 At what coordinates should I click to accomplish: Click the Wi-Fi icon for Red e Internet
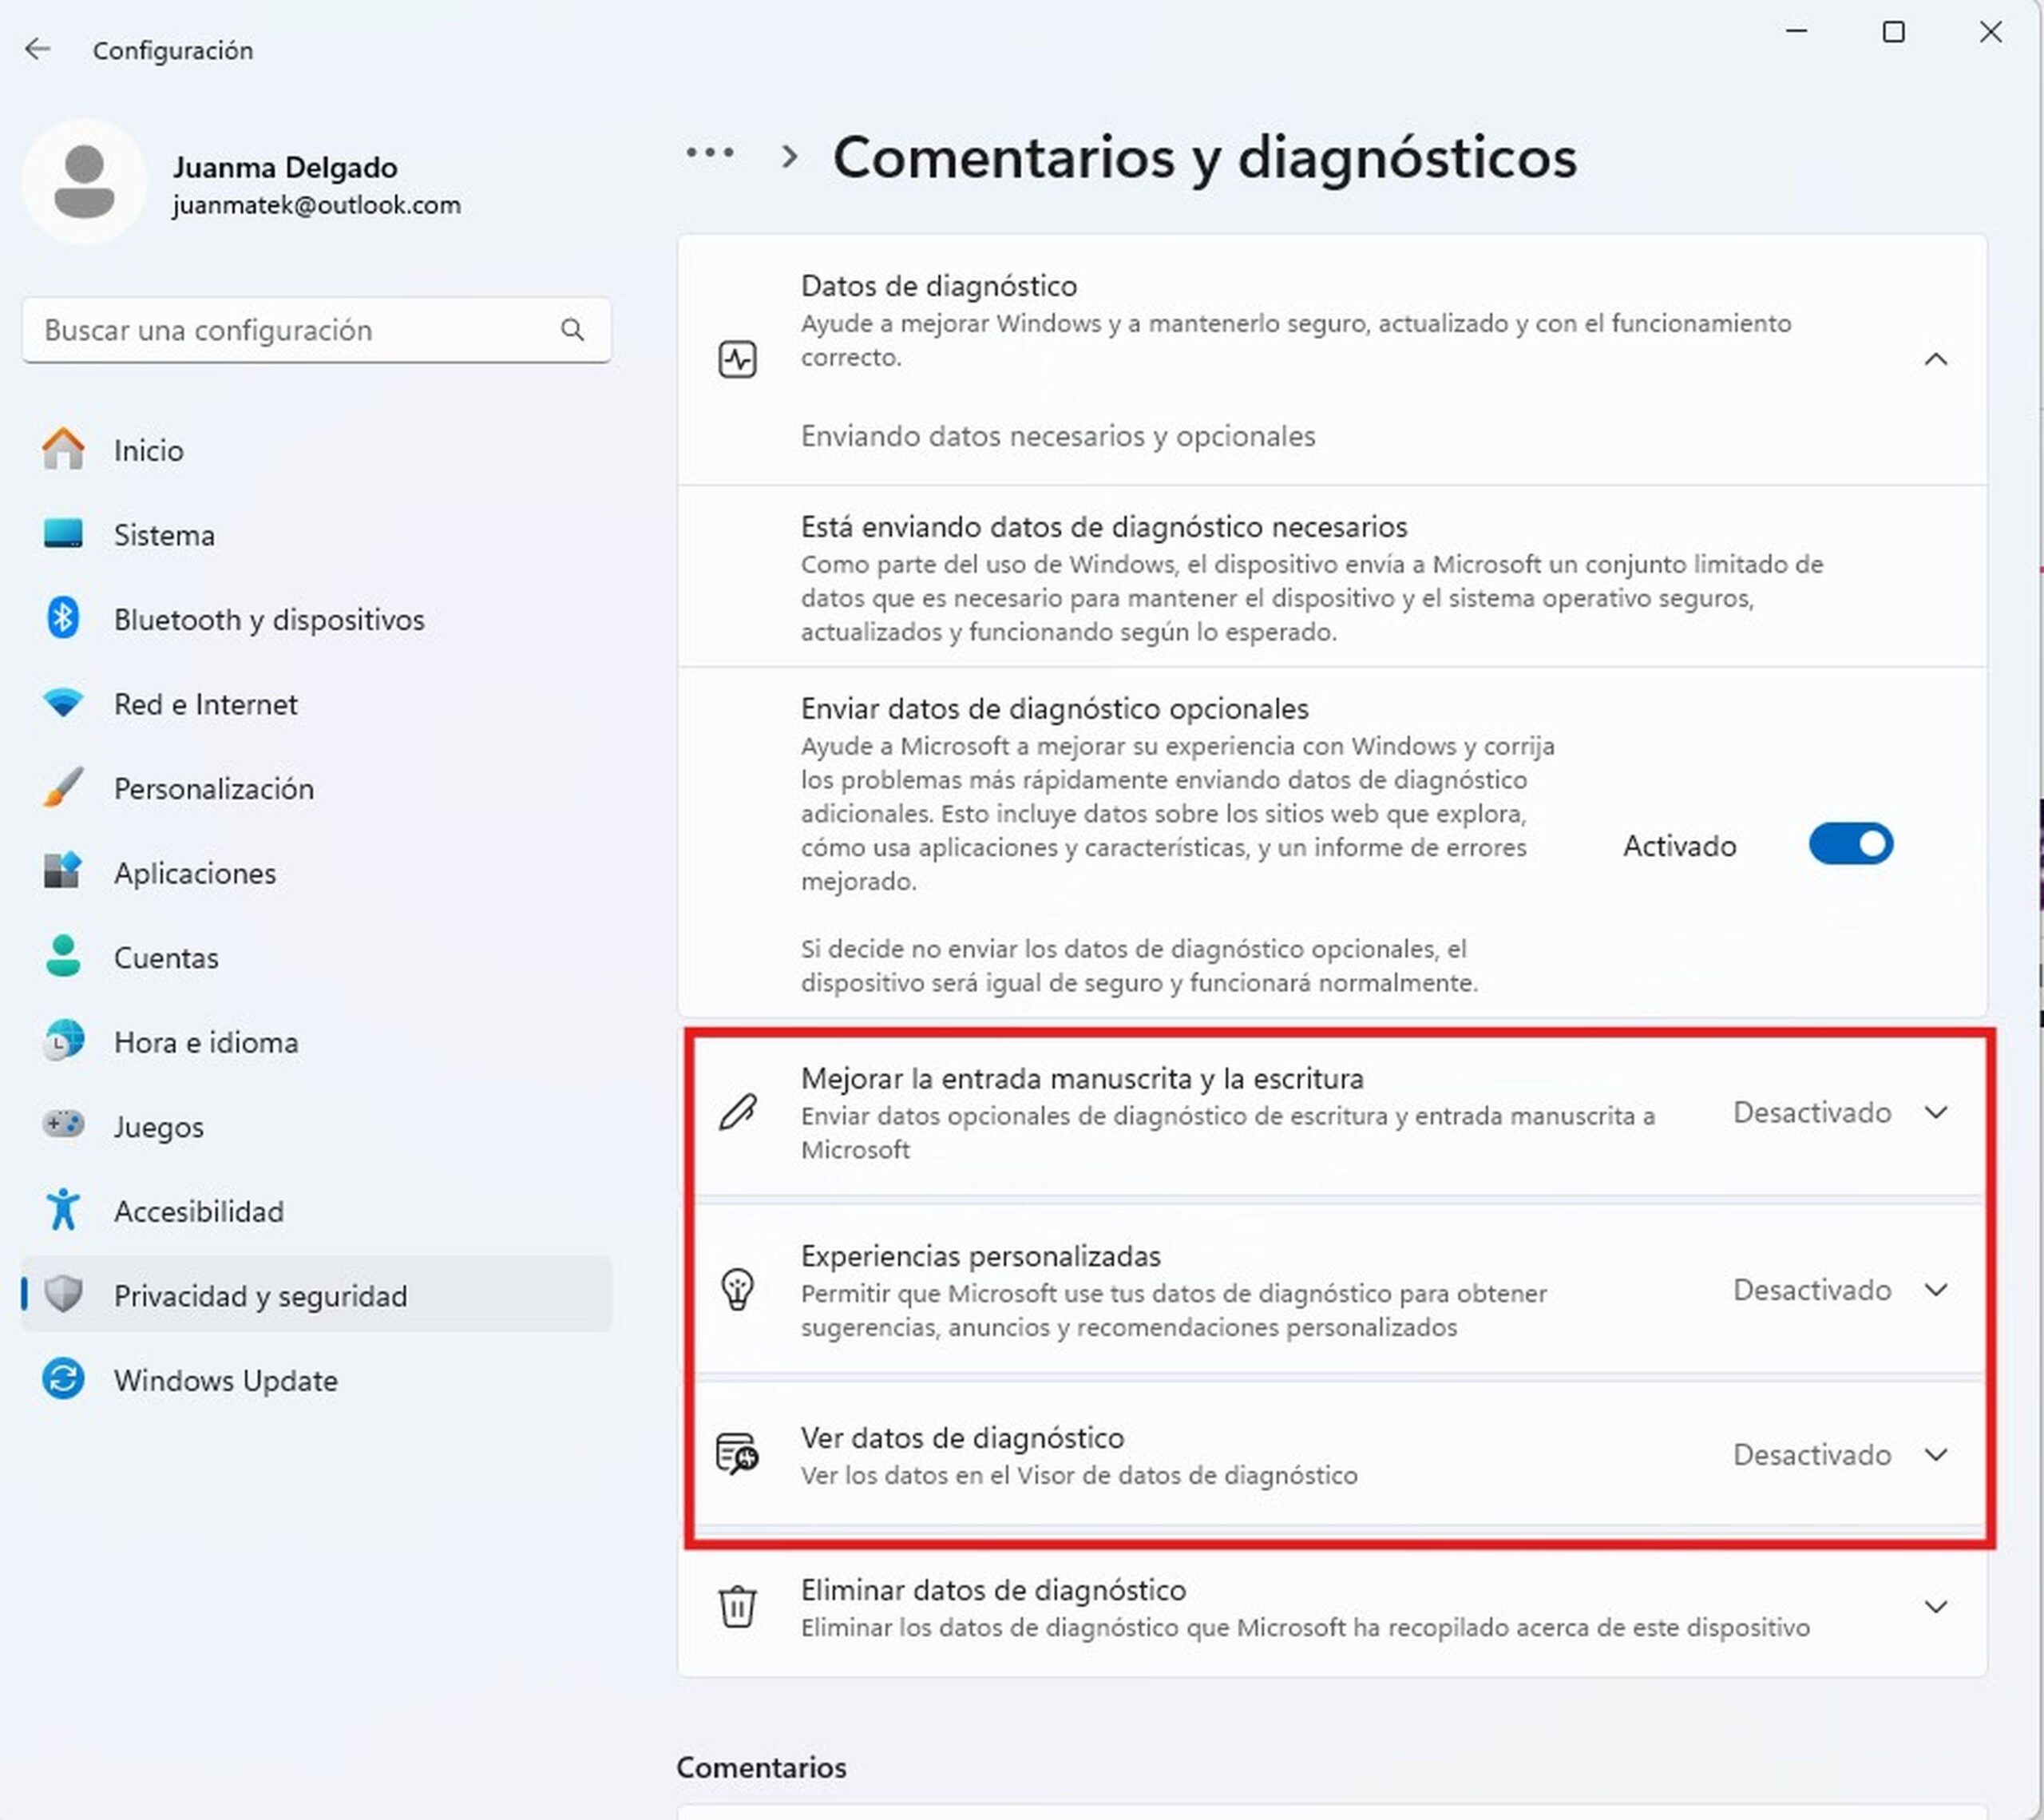pyautogui.click(x=63, y=703)
